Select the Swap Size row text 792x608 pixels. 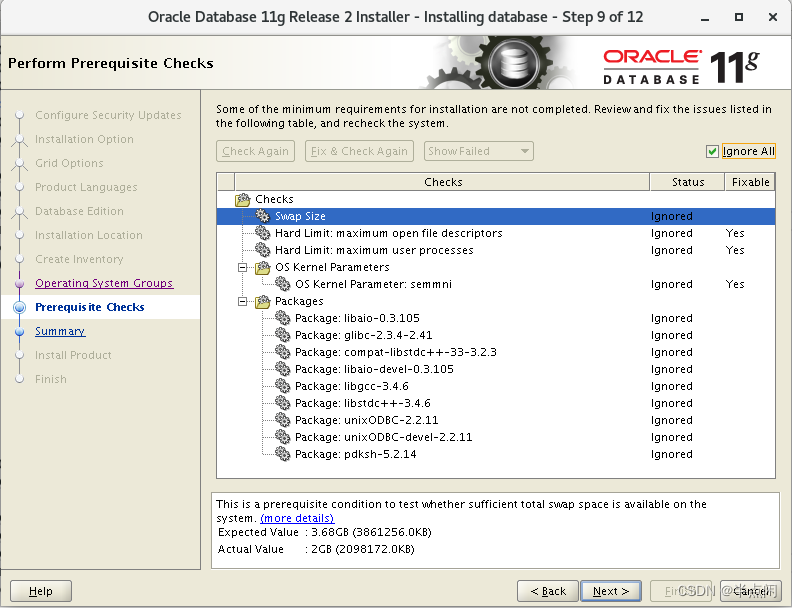(300, 216)
